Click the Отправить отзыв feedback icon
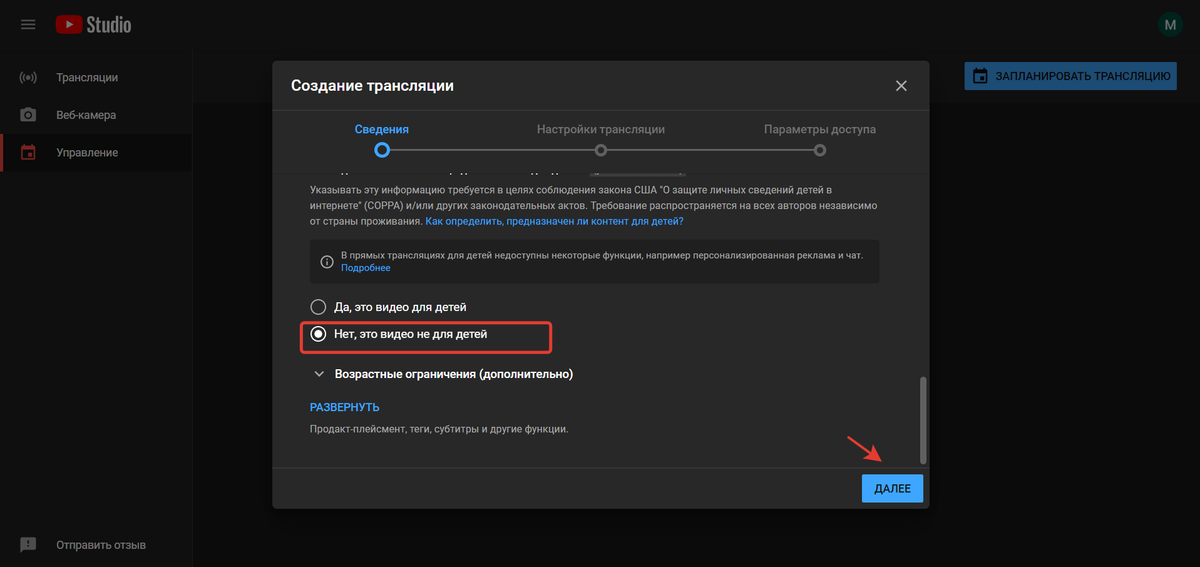The width and height of the screenshot is (1200, 567). pyautogui.click(x=28, y=545)
